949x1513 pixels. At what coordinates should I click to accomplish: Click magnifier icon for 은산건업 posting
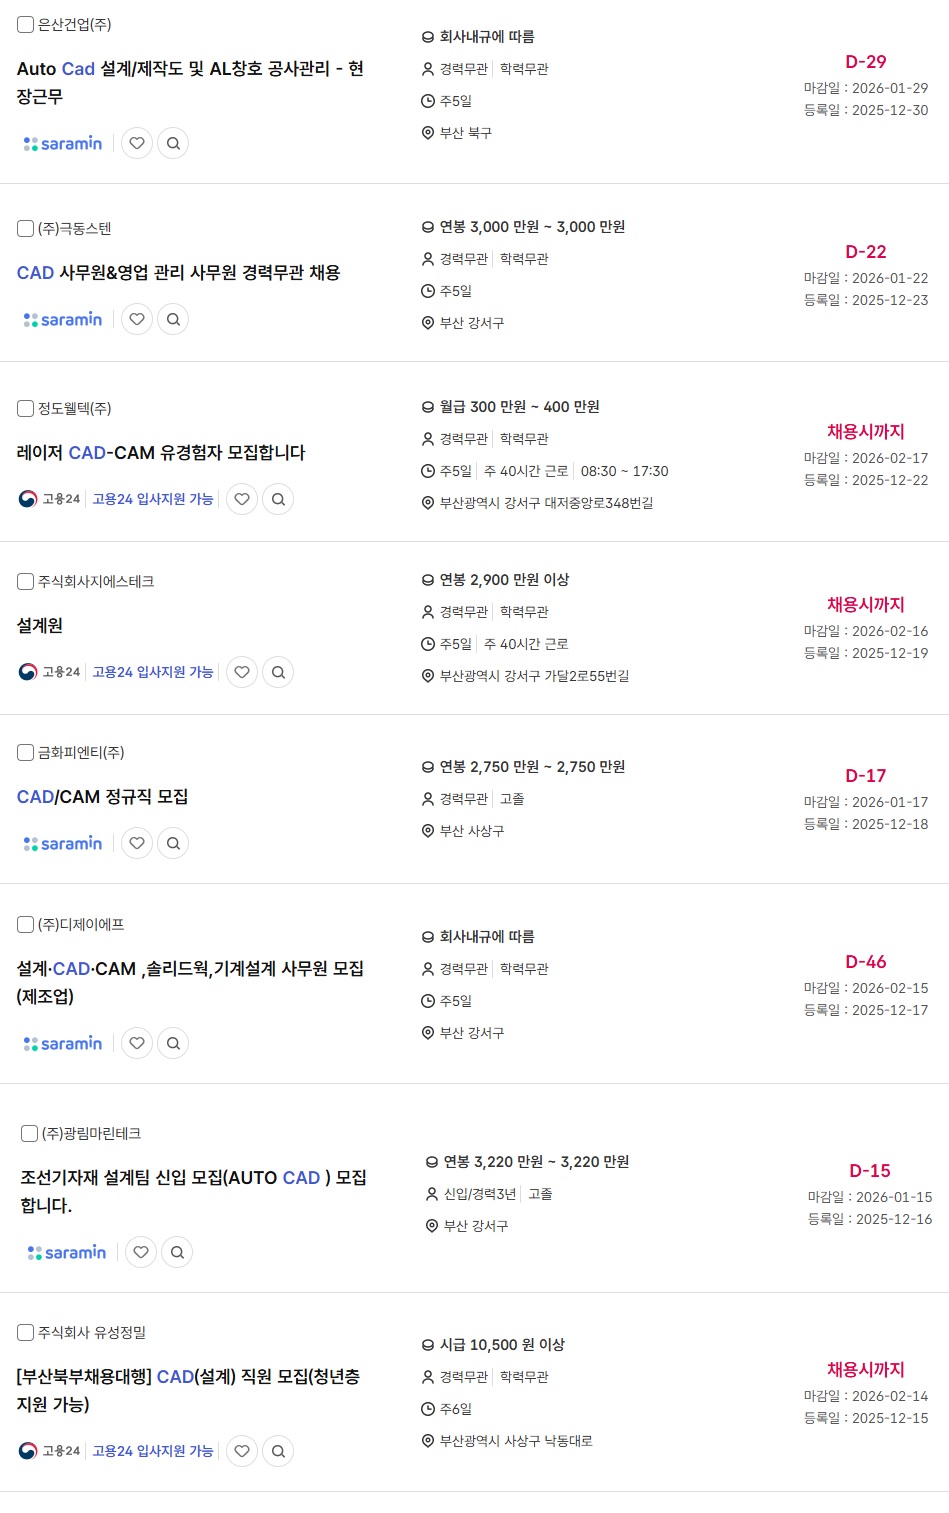pos(173,143)
